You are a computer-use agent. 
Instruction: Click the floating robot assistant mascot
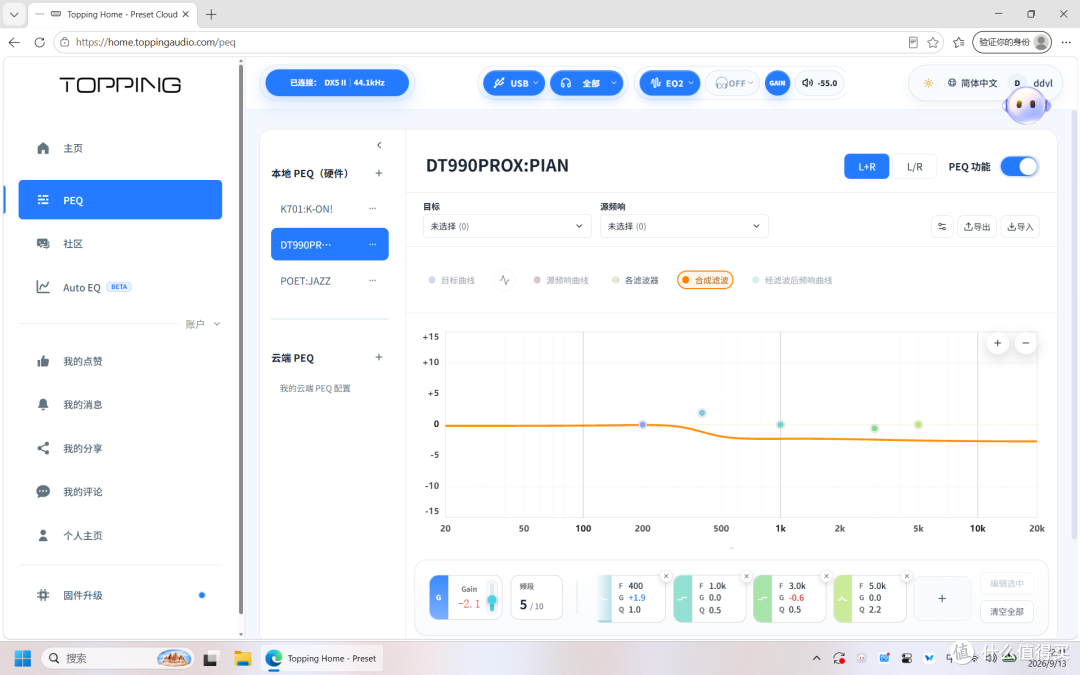click(1026, 105)
